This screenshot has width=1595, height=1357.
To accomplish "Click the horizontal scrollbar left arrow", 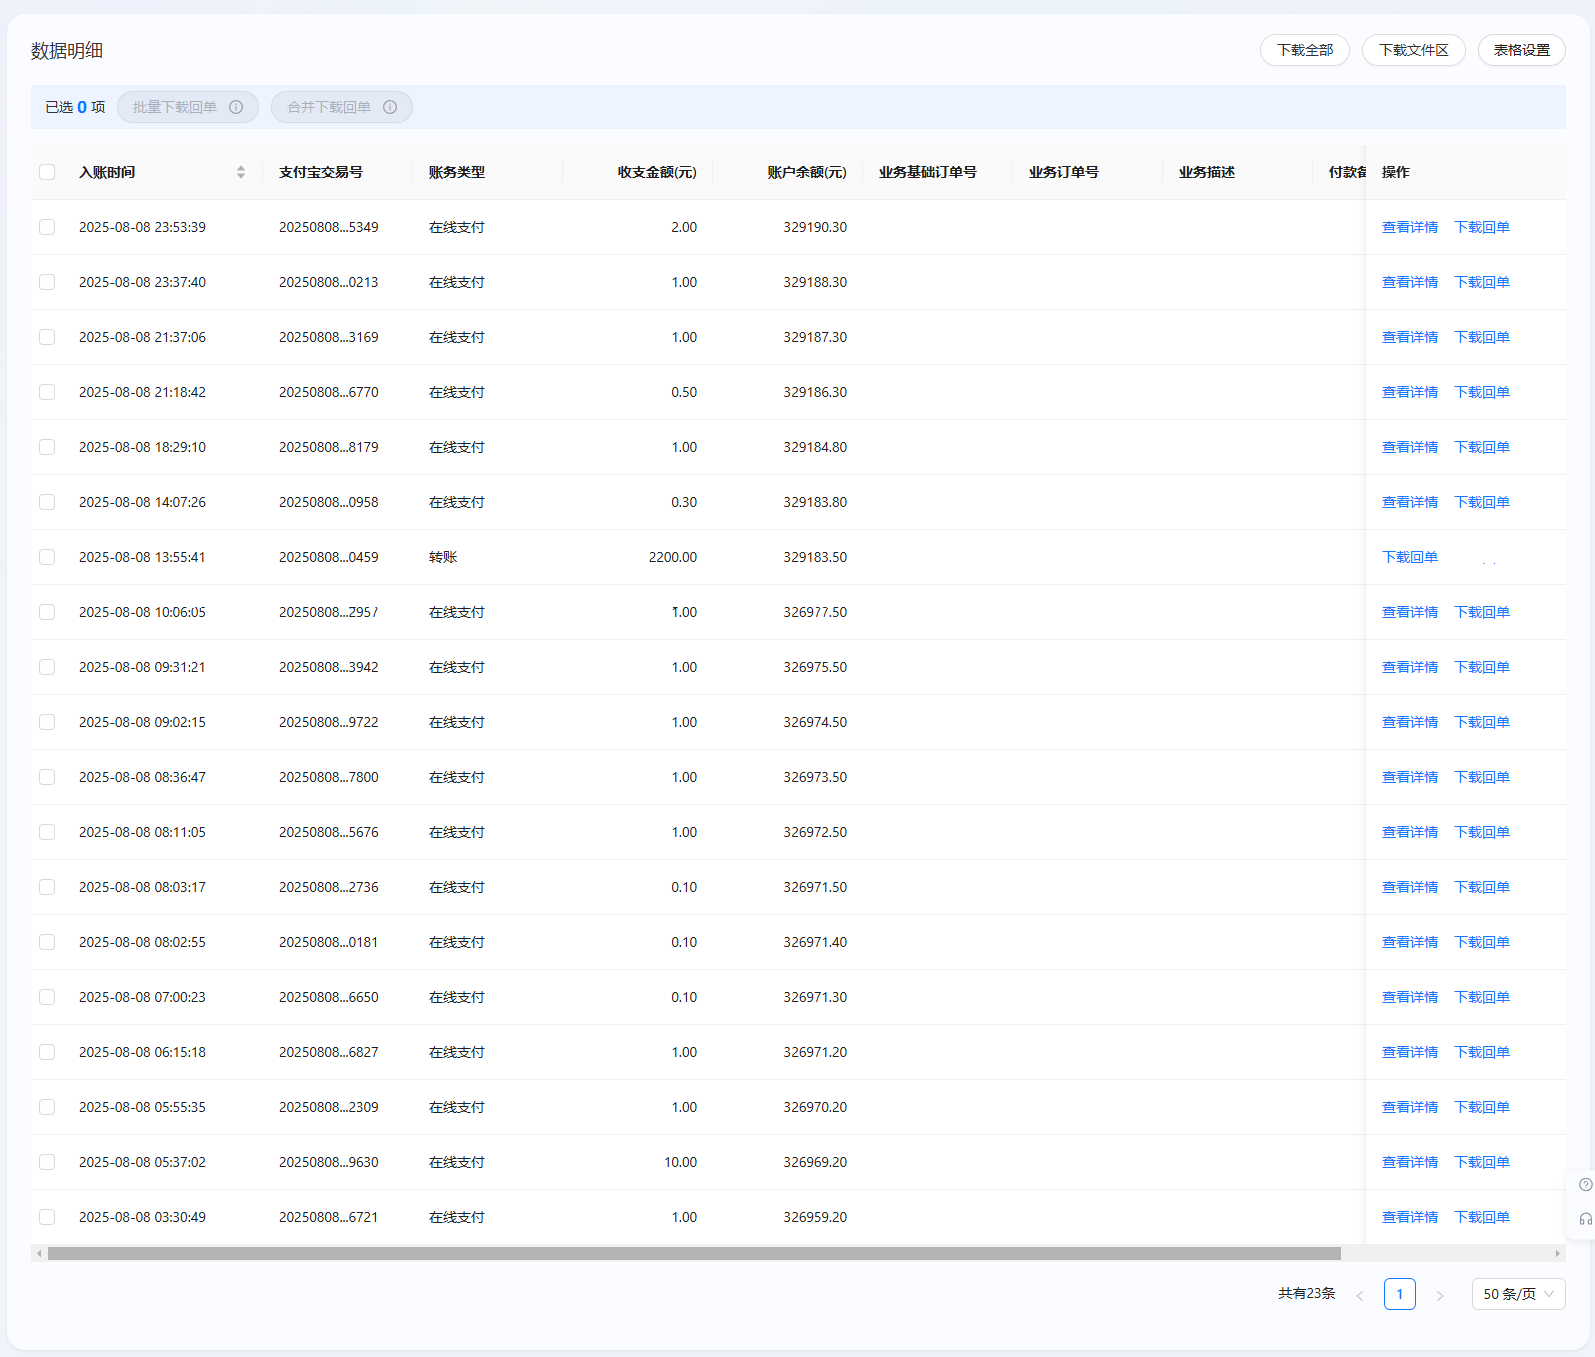I will (x=39, y=1253).
